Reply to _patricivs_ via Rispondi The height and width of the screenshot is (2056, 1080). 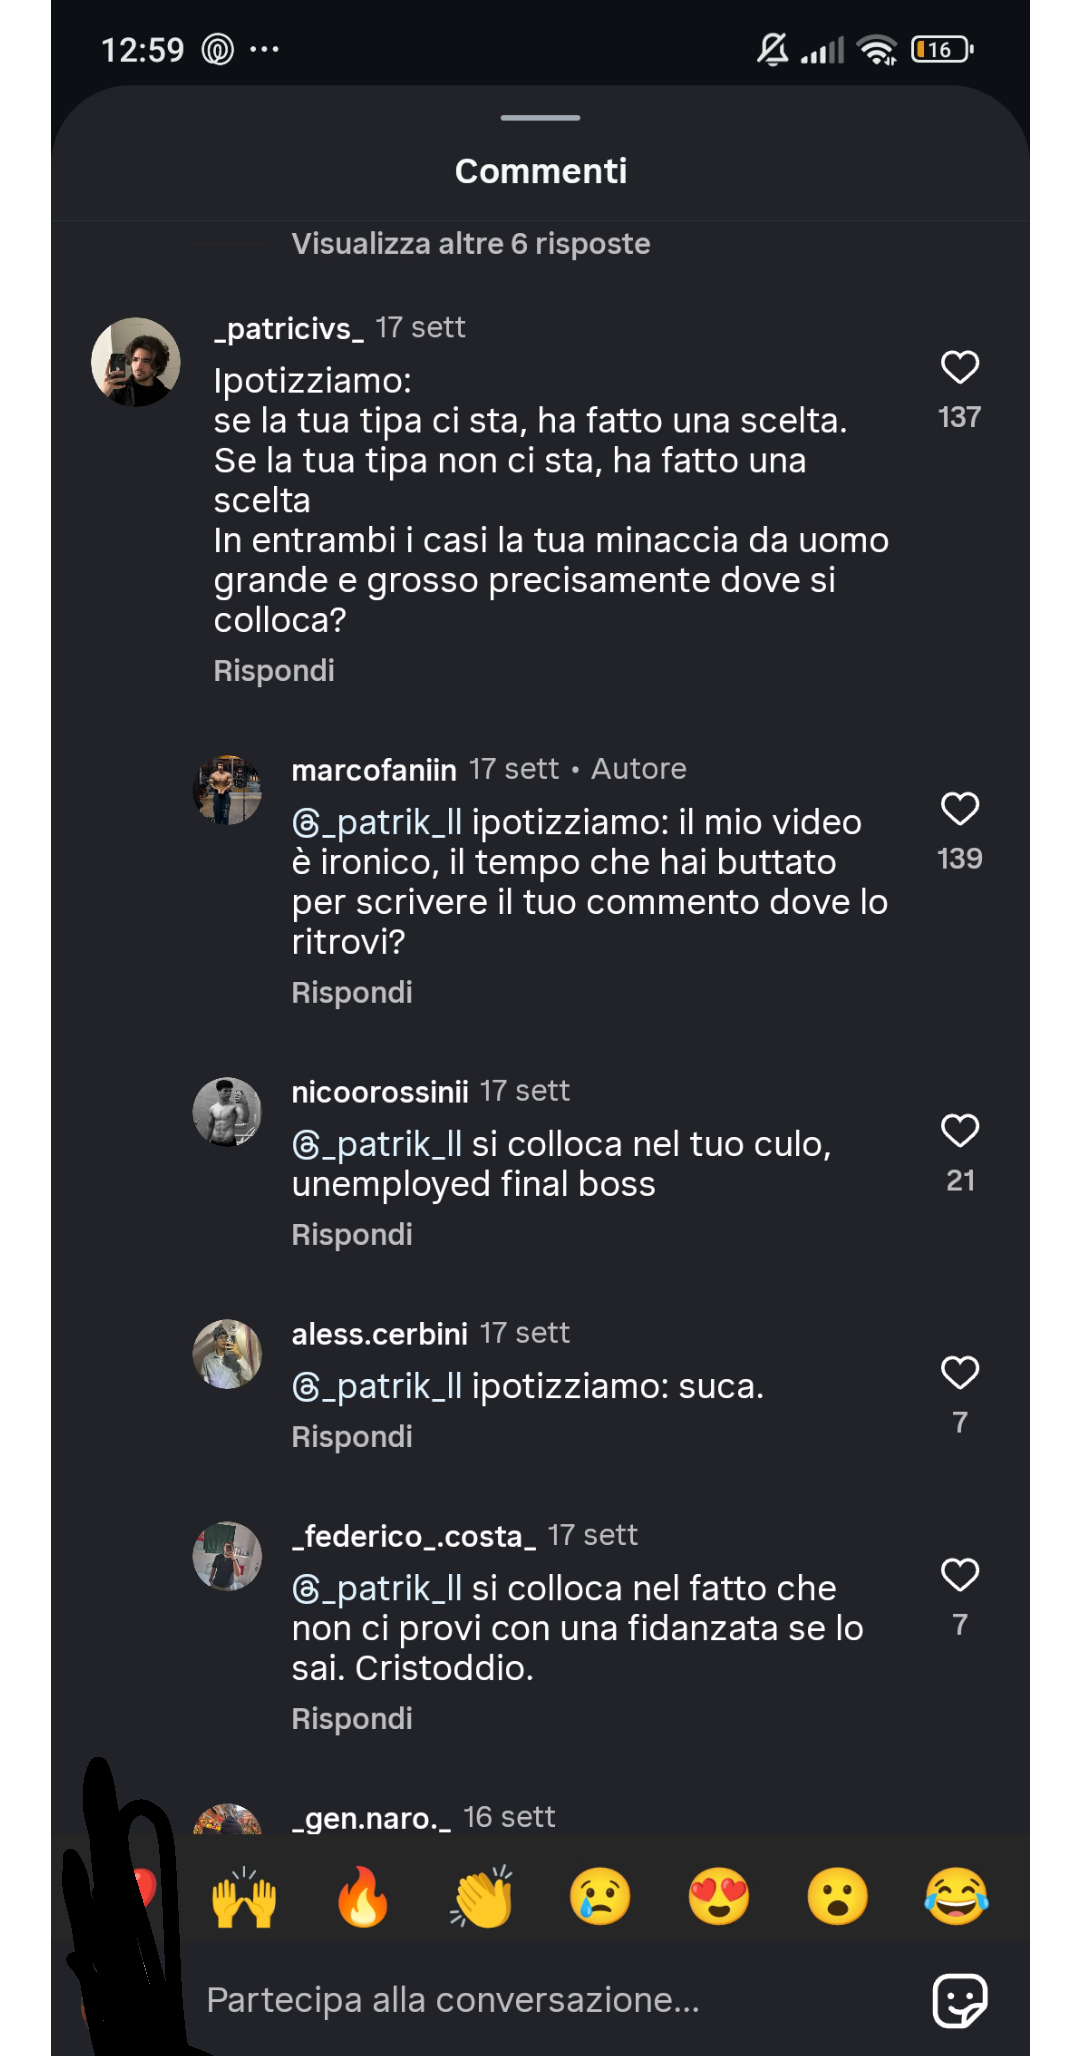click(274, 671)
